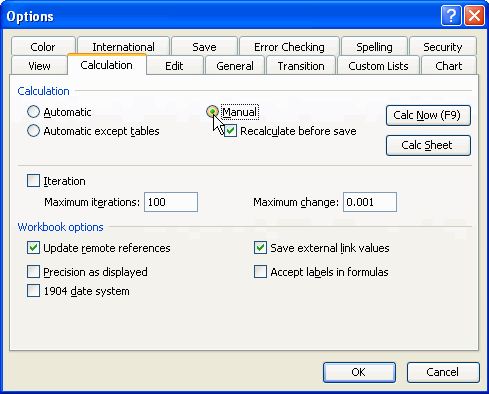489x394 pixels.
Task: Select the Manual calculation radio button
Action: coord(212,112)
